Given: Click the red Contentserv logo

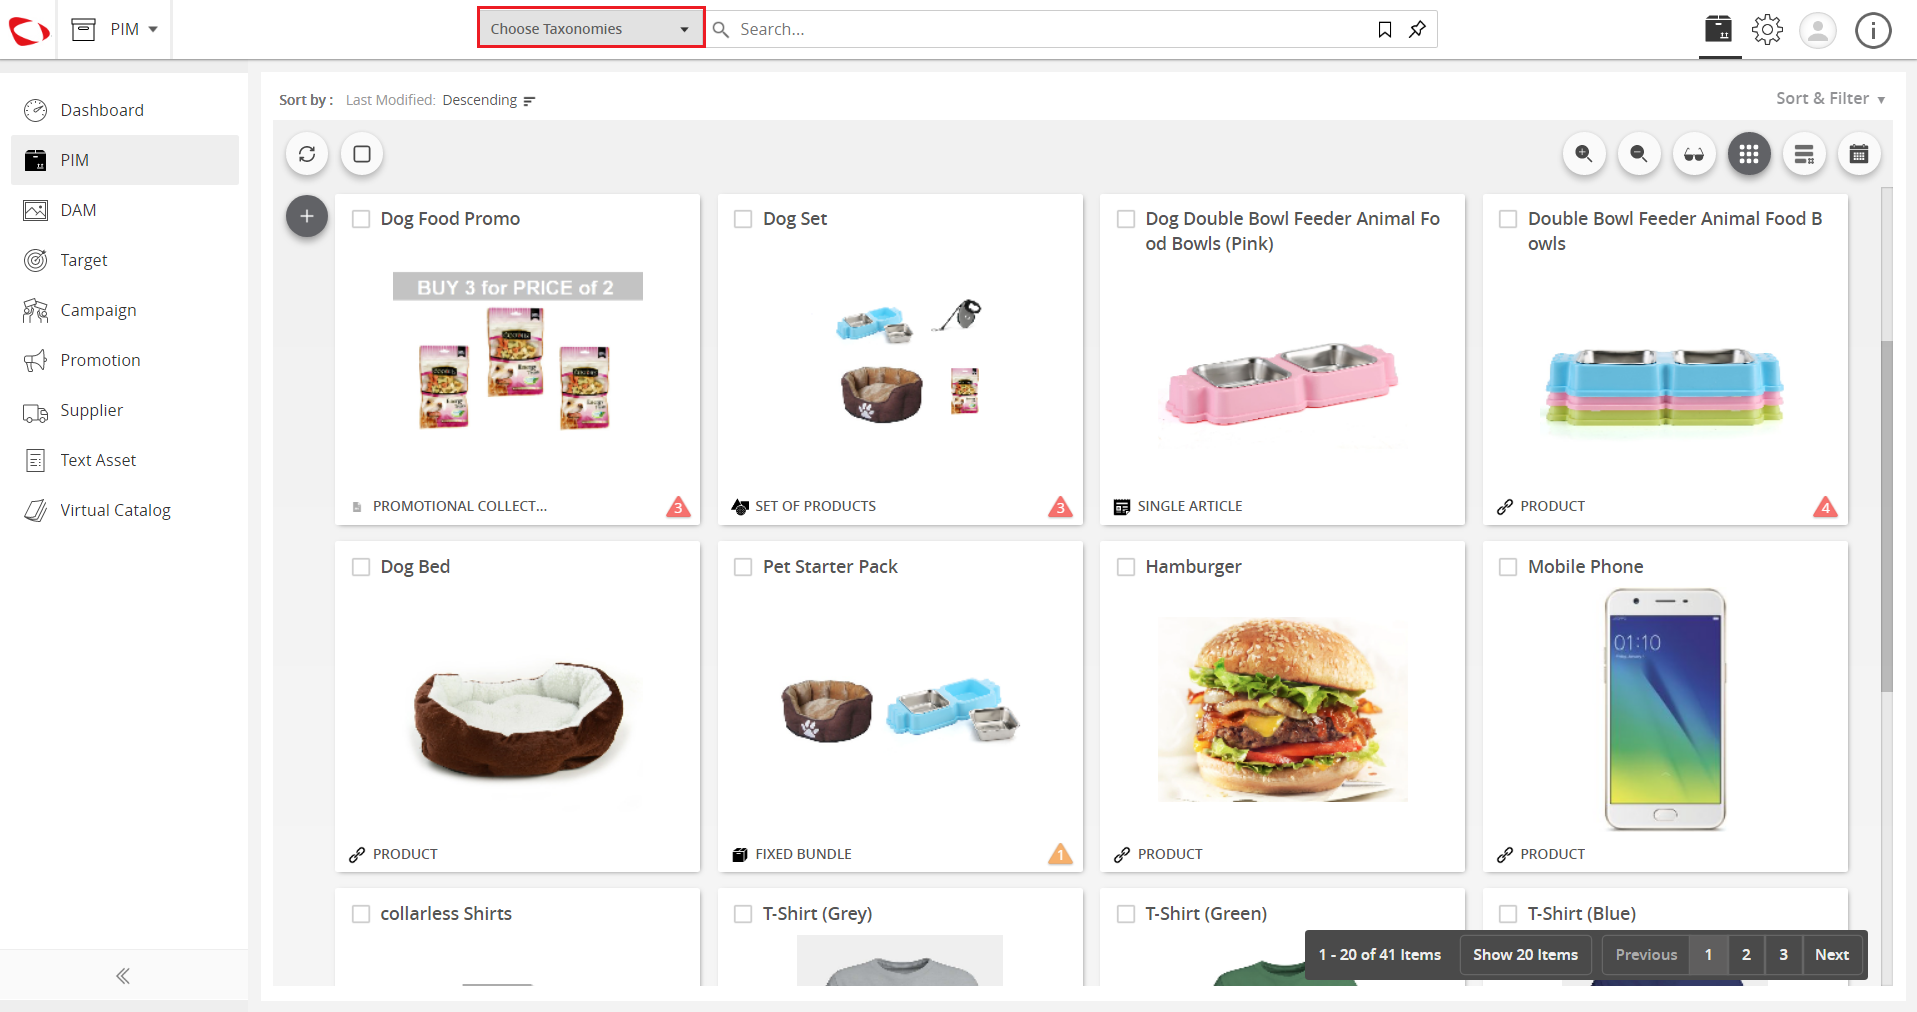Looking at the screenshot, I should pos(29,30).
